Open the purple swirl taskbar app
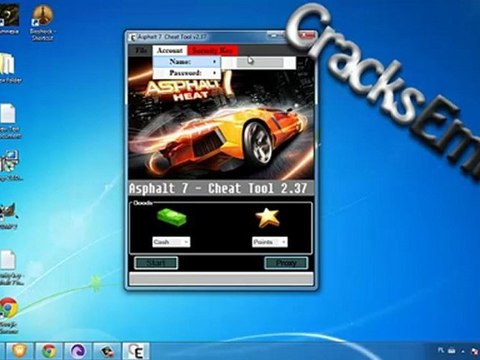Screen dimensions: 480x360 click(78, 351)
